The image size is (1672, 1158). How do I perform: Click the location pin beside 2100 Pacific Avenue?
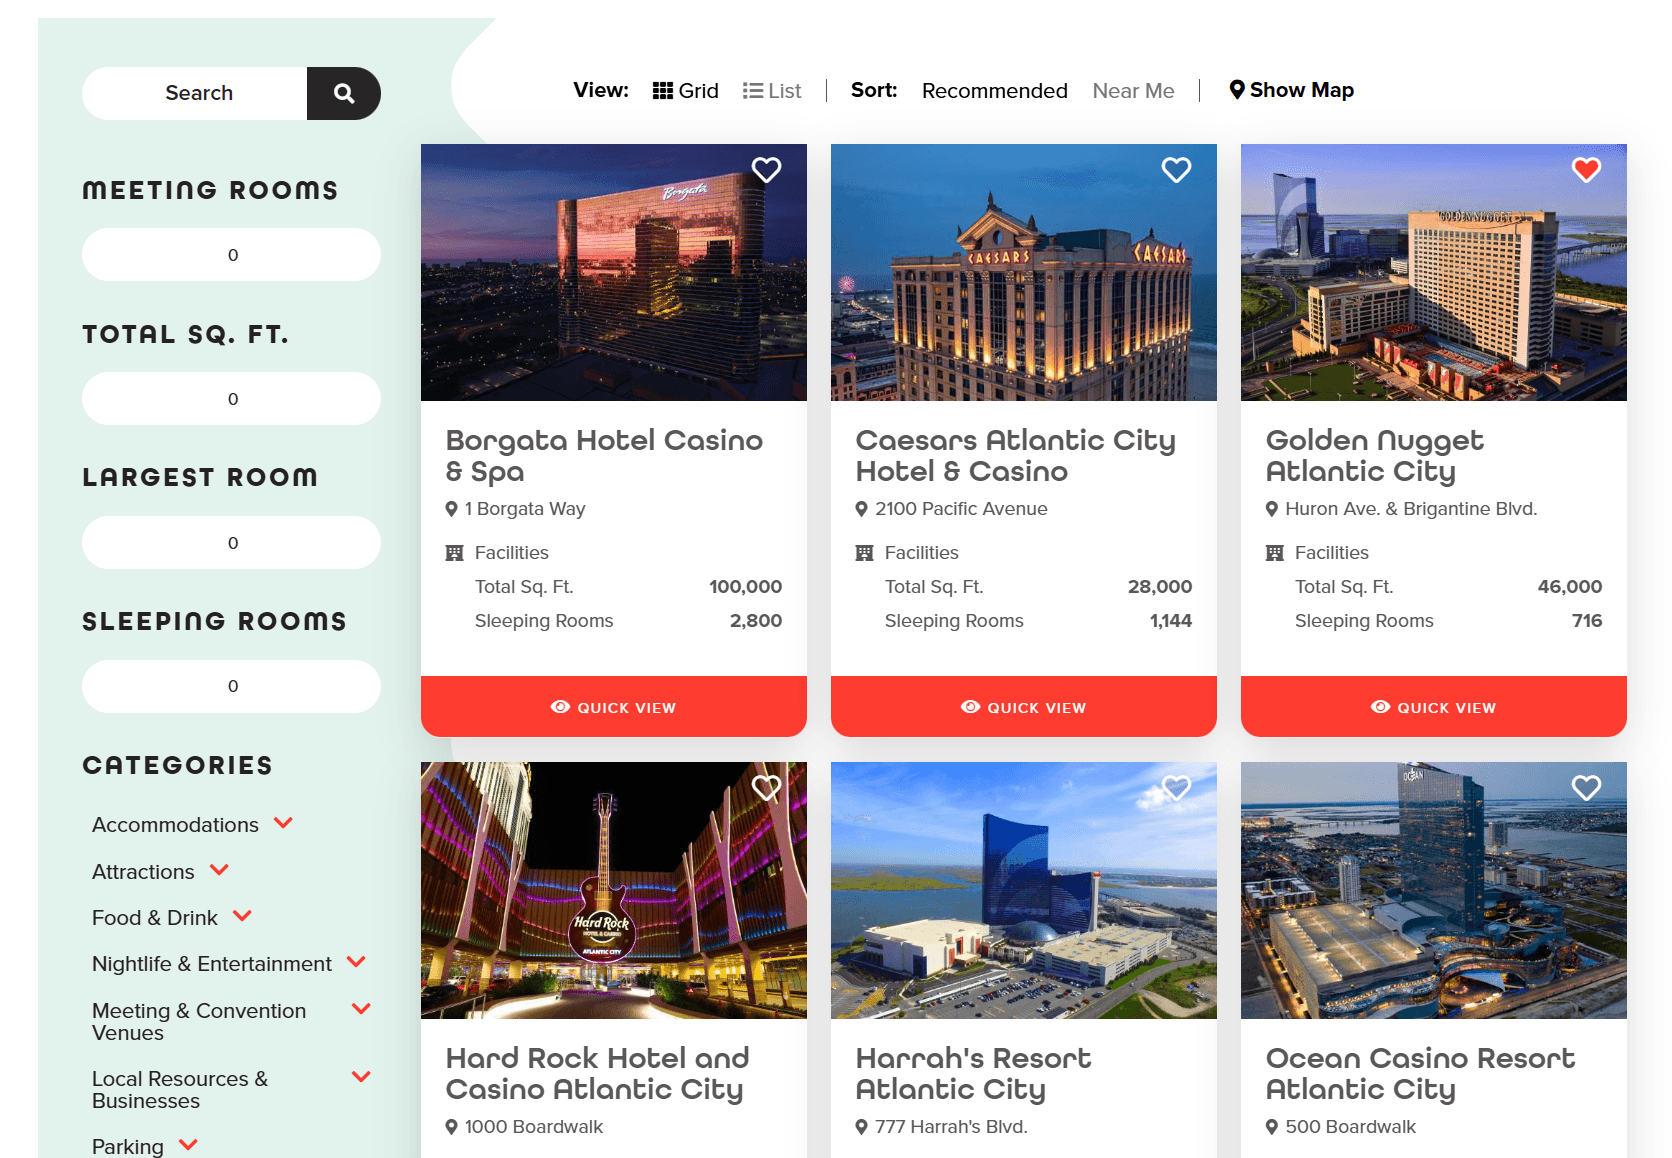861,508
